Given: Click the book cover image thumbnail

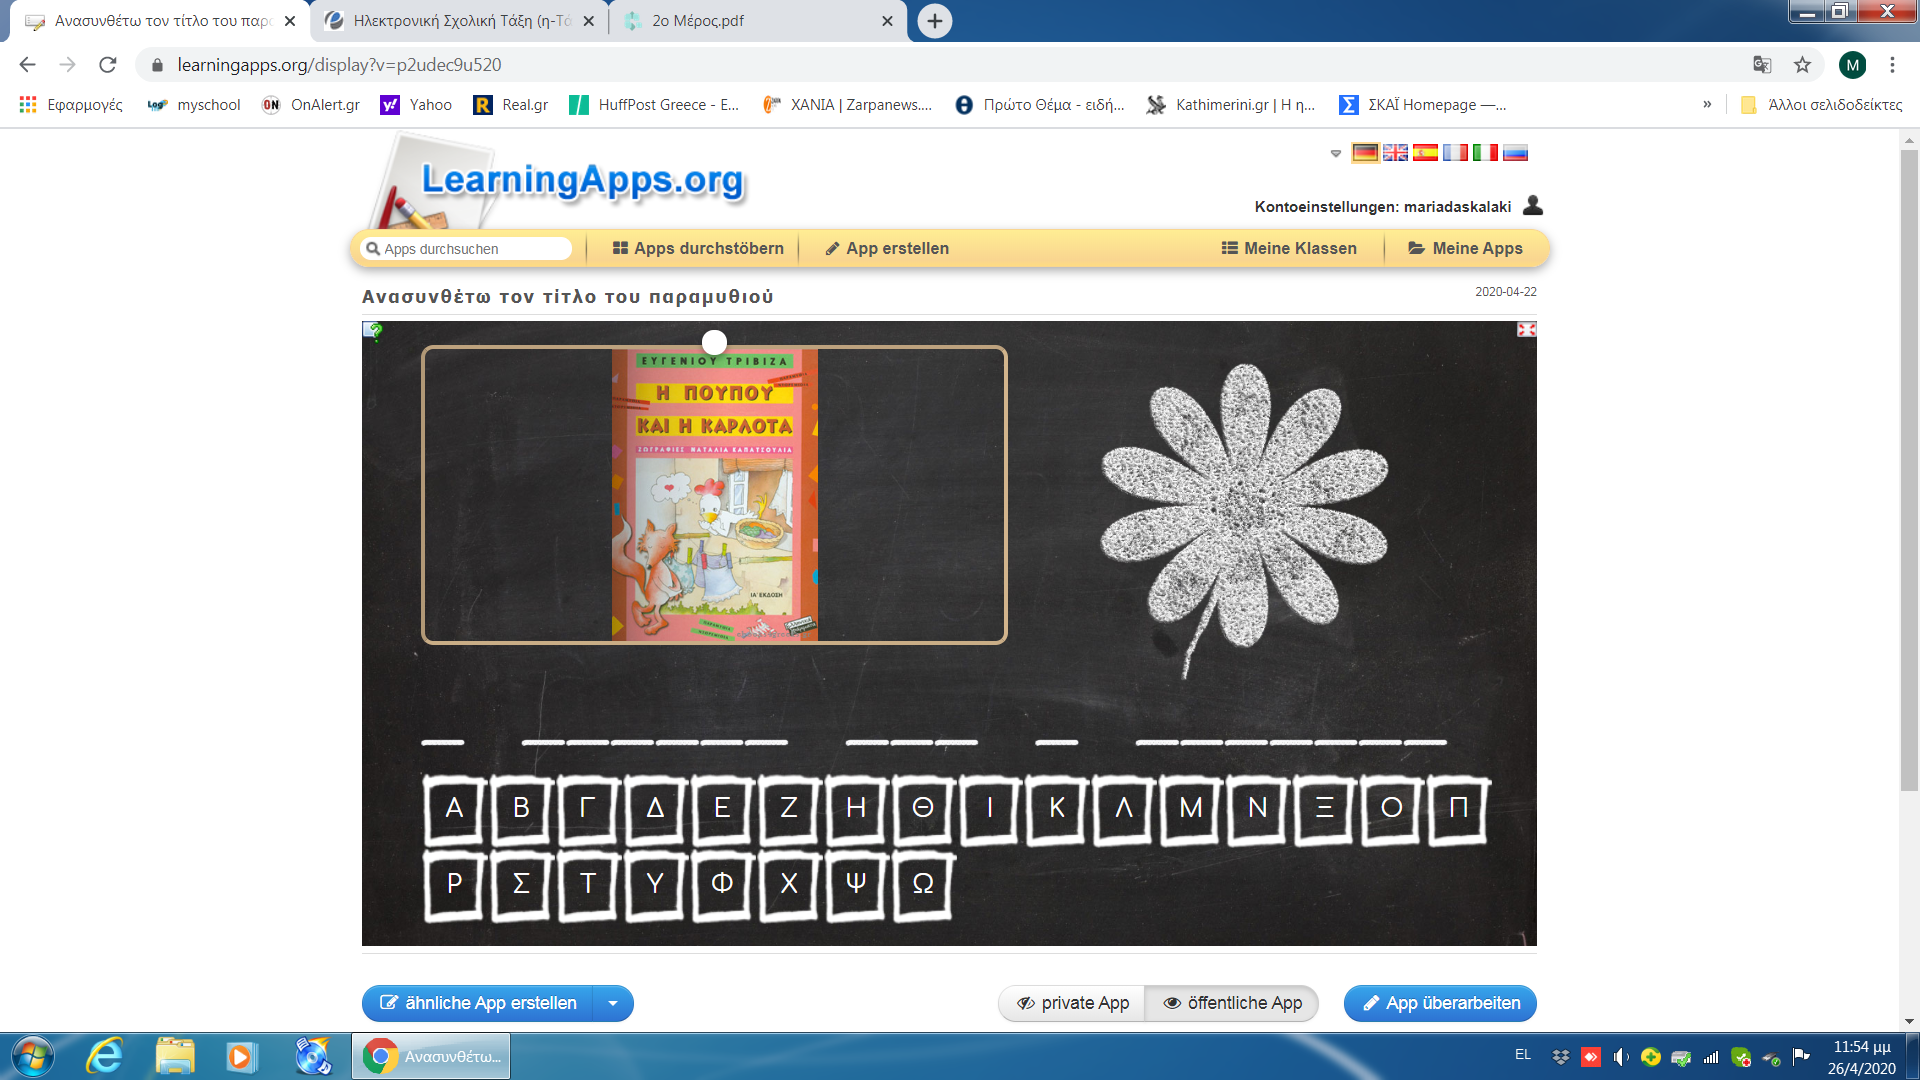Looking at the screenshot, I should click(x=714, y=494).
